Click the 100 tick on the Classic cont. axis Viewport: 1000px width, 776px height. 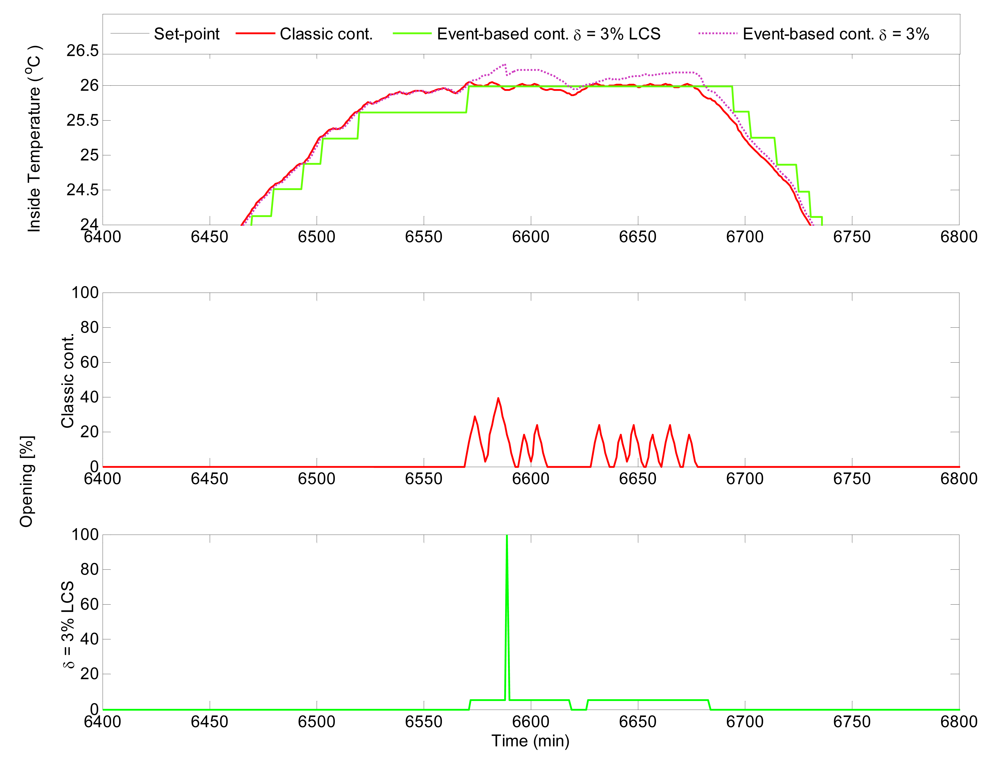pyautogui.click(x=86, y=293)
